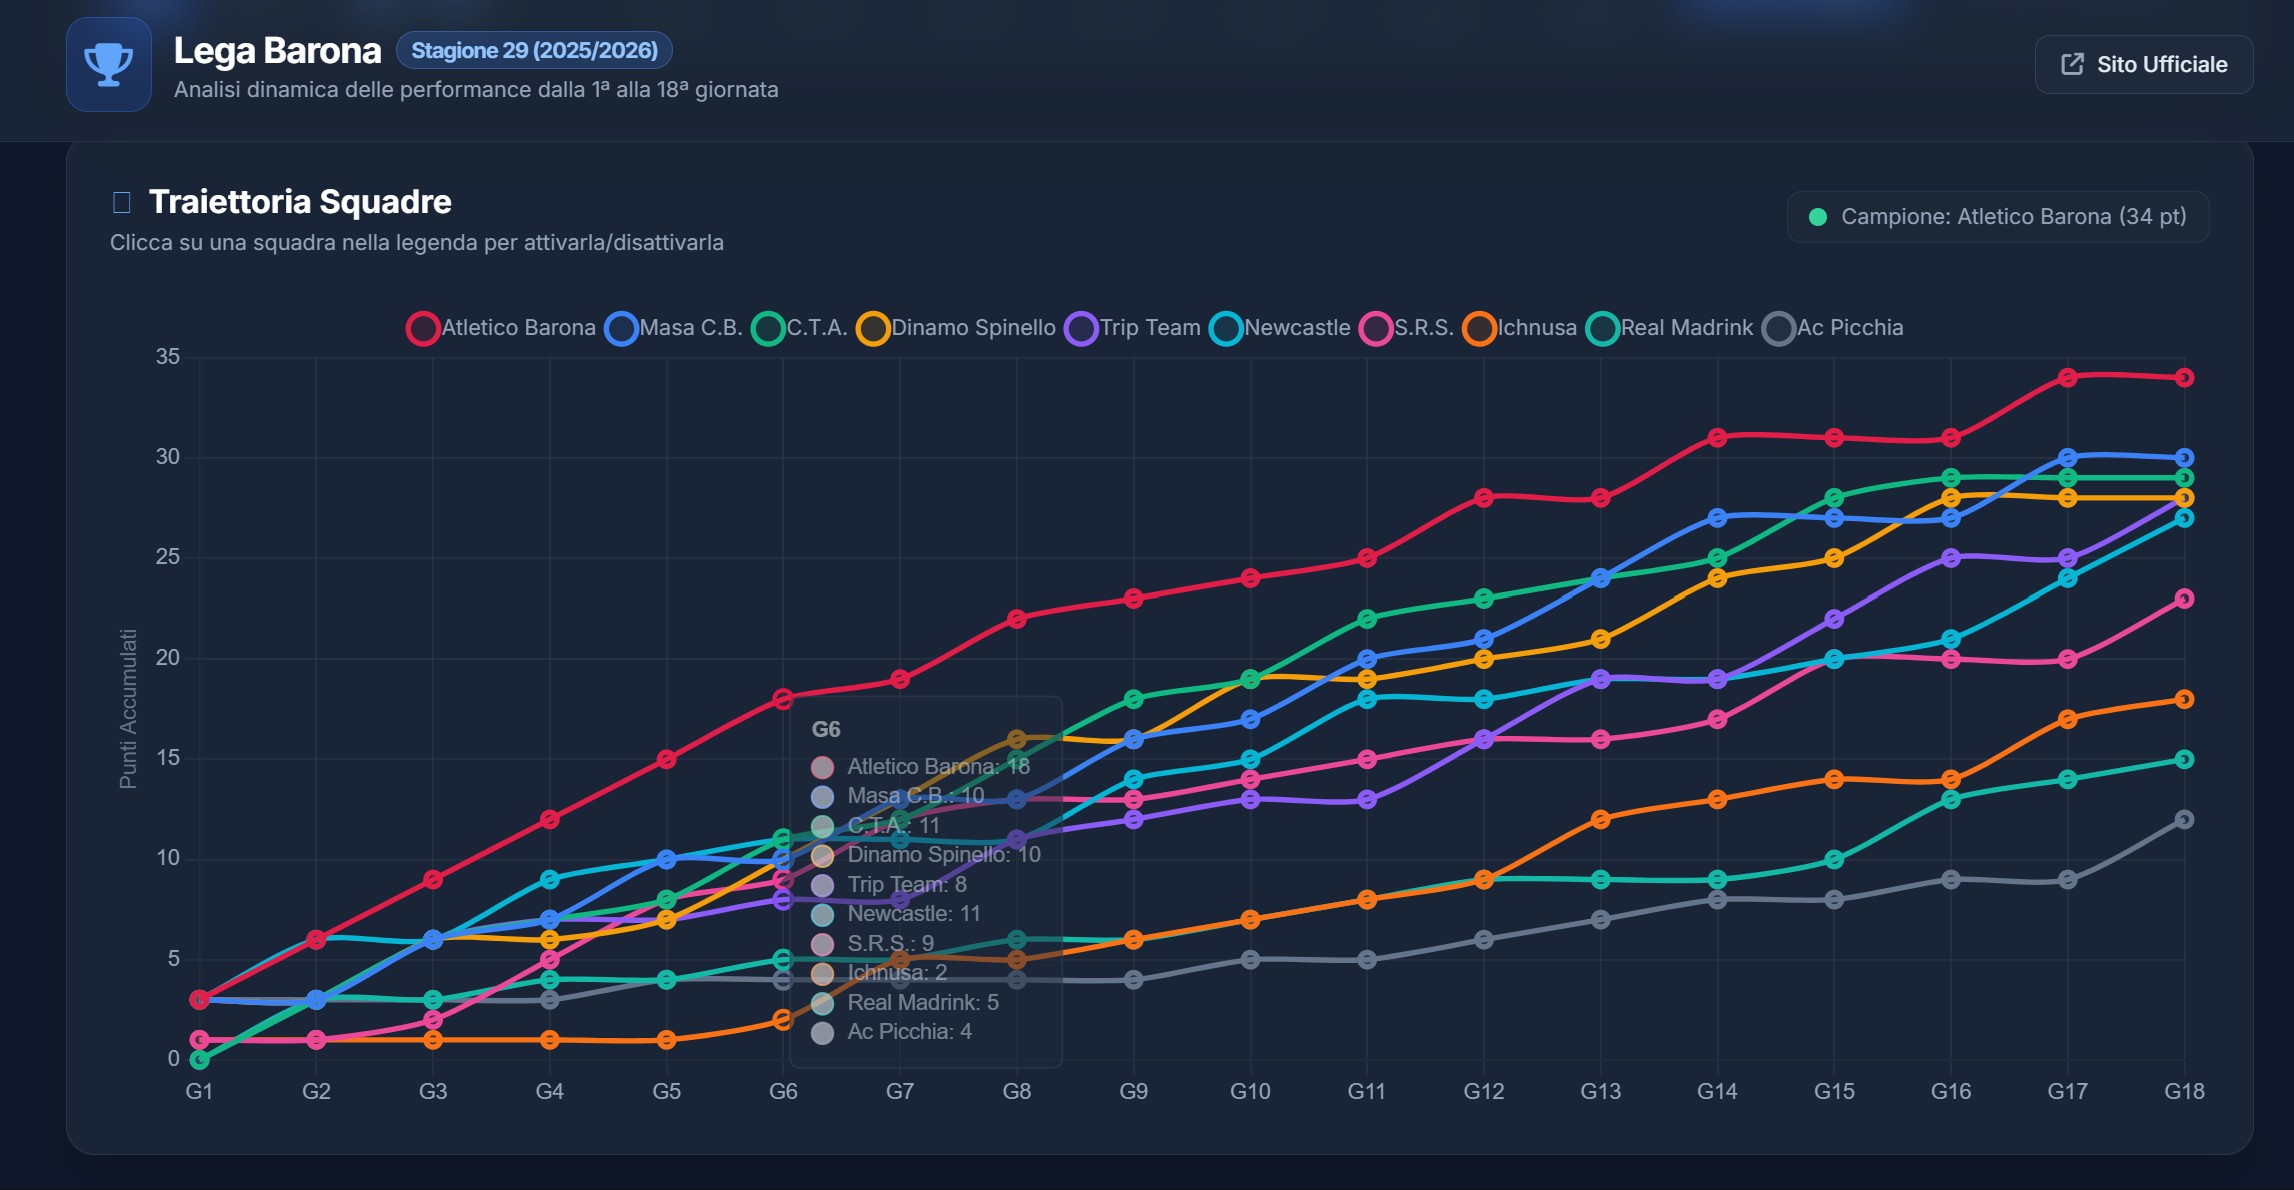Click the Punti Accumulati axis title

coord(128,708)
